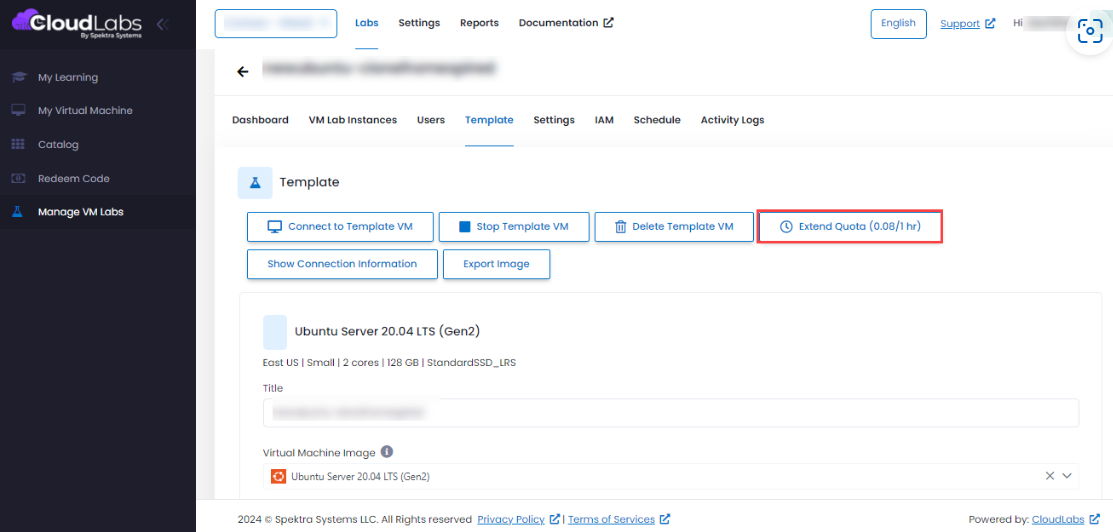
Task: Click the Ubuntu image thumbnail placeholder
Action: tap(275, 332)
